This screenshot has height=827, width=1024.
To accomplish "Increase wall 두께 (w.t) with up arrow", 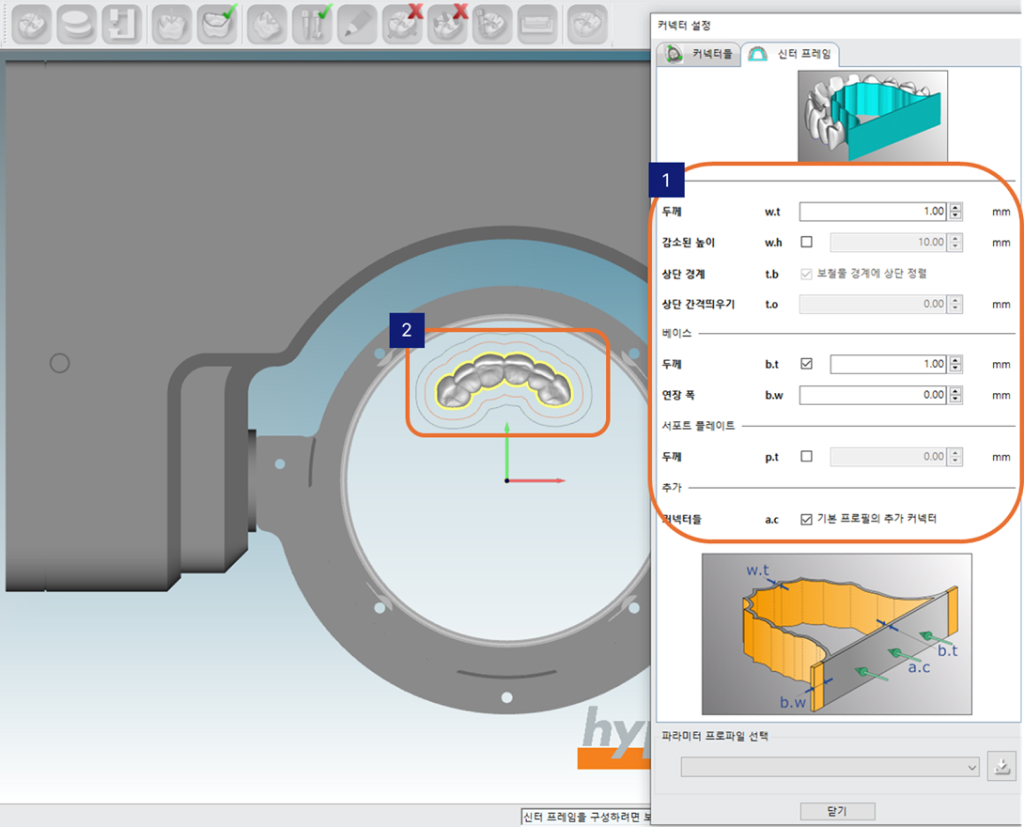I will 956,207.
